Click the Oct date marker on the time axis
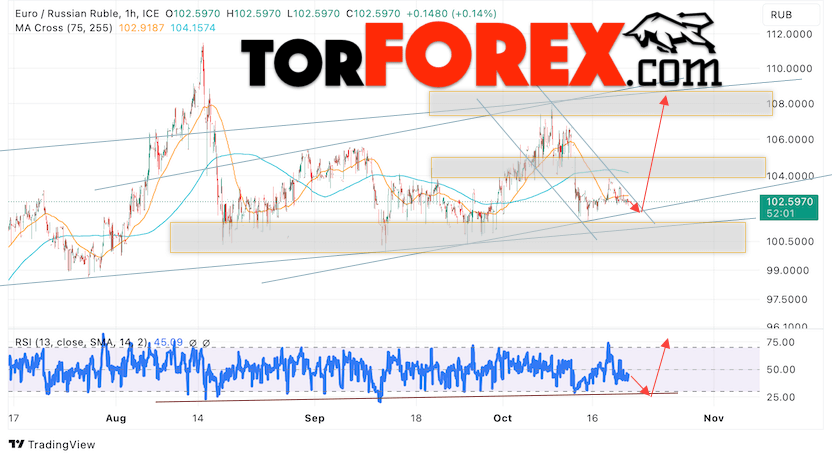This screenshot has width=832, height=459. [502, 418]
